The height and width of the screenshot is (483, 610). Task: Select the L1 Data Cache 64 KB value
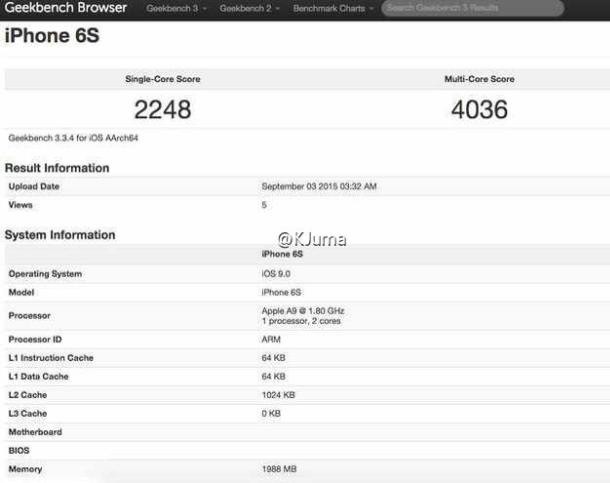pyautogui.click(x=273, y=376)
